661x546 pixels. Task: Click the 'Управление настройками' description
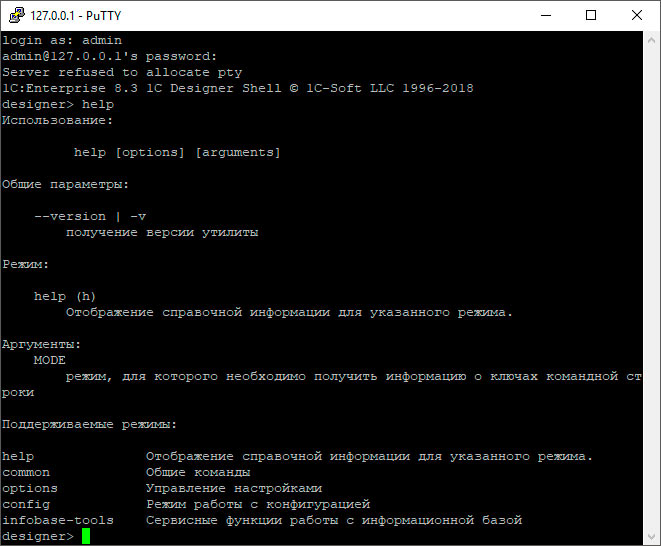pos(234,488)
